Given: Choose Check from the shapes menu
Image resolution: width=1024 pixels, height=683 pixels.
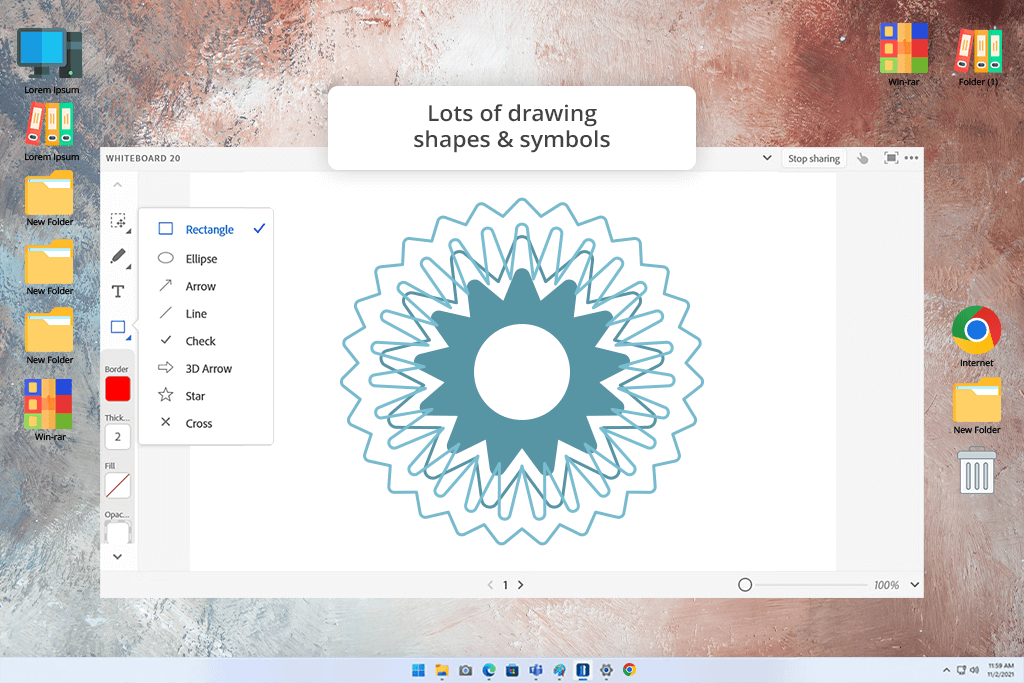Looking at the screenshot, I should click(206, 341).
